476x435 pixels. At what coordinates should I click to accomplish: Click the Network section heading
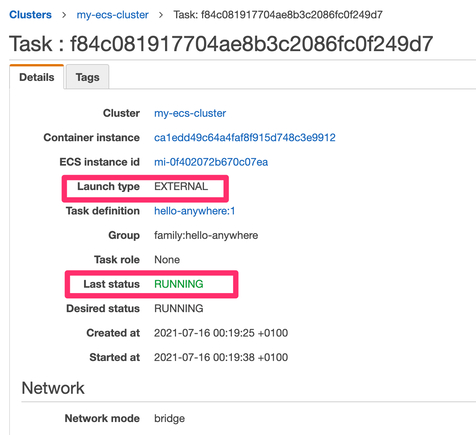[53, 388]
